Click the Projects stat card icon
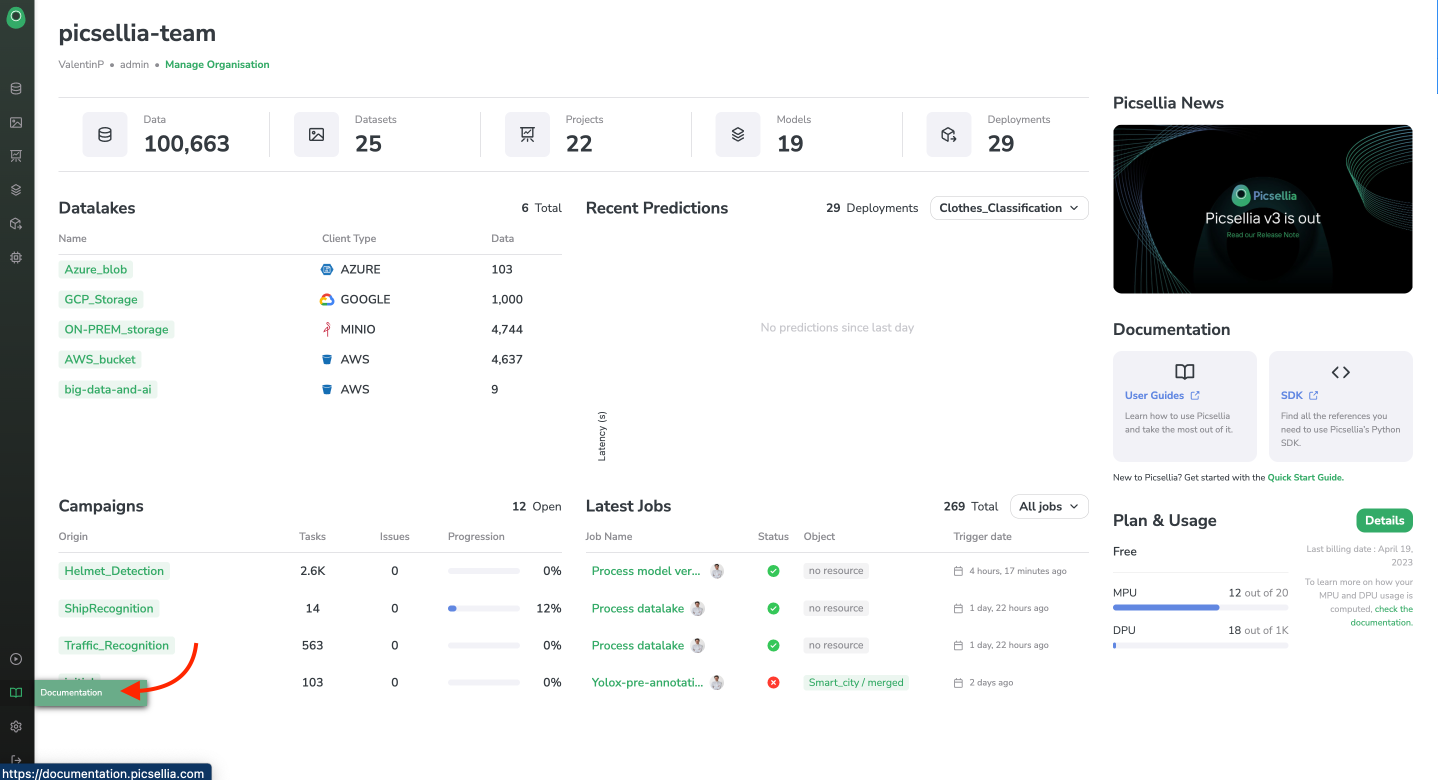The height and width of the screenshot is (780, 1438). (527, 134)
